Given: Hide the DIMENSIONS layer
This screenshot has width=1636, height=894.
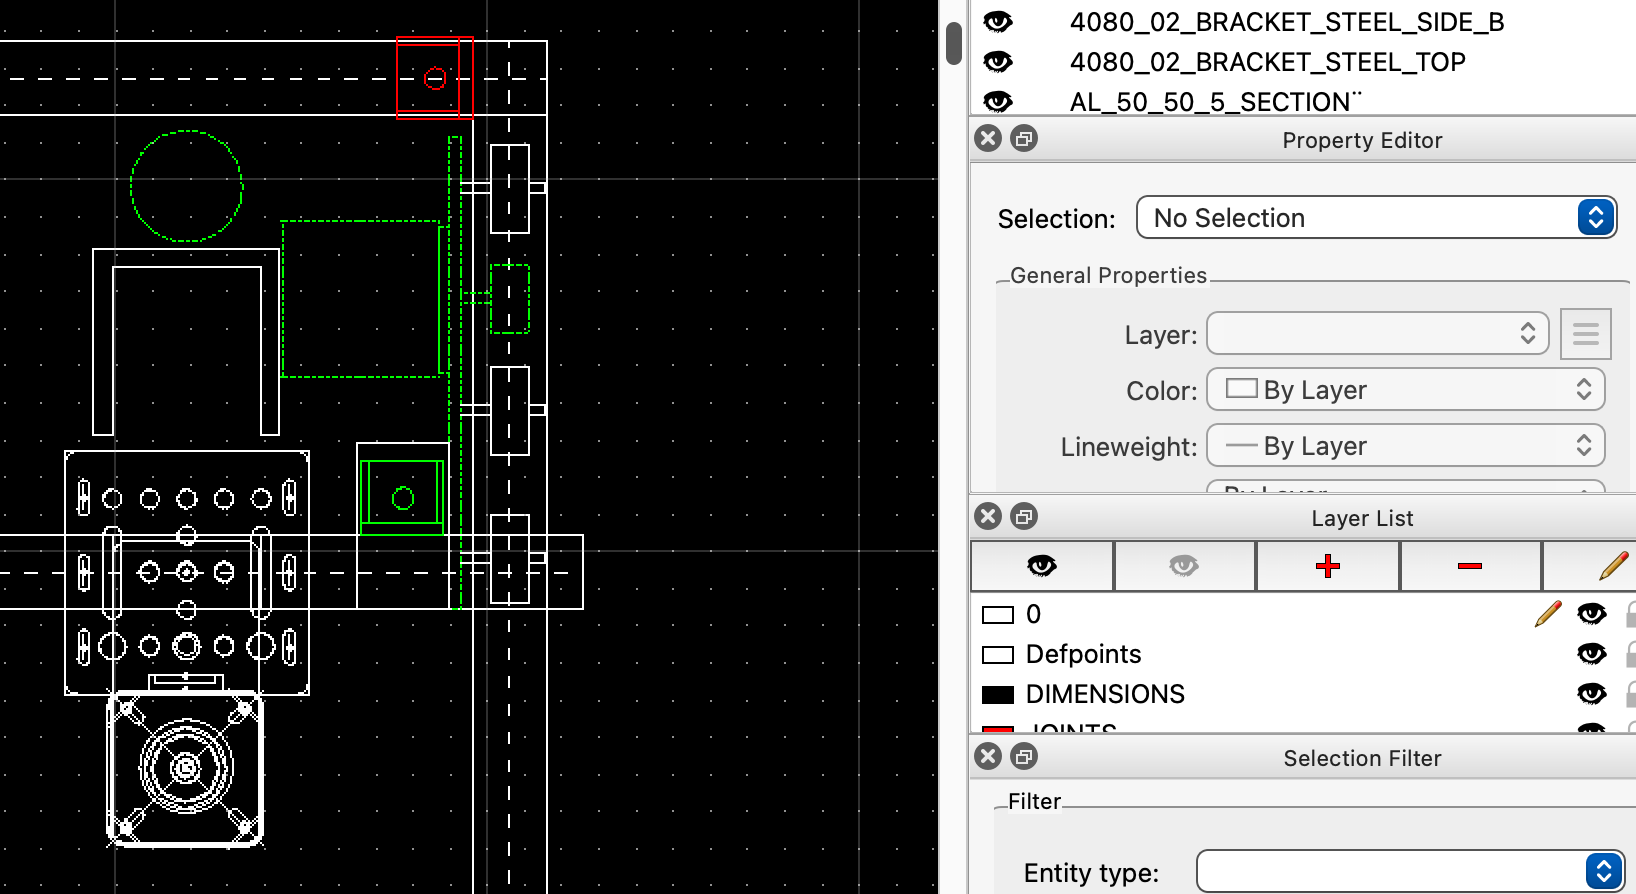Looking at the screenshot, I should point(1591,694).
